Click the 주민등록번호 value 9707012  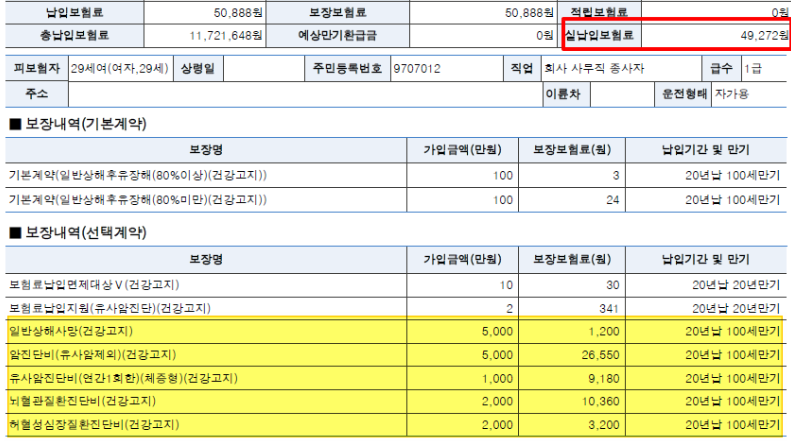pos(417,69)
